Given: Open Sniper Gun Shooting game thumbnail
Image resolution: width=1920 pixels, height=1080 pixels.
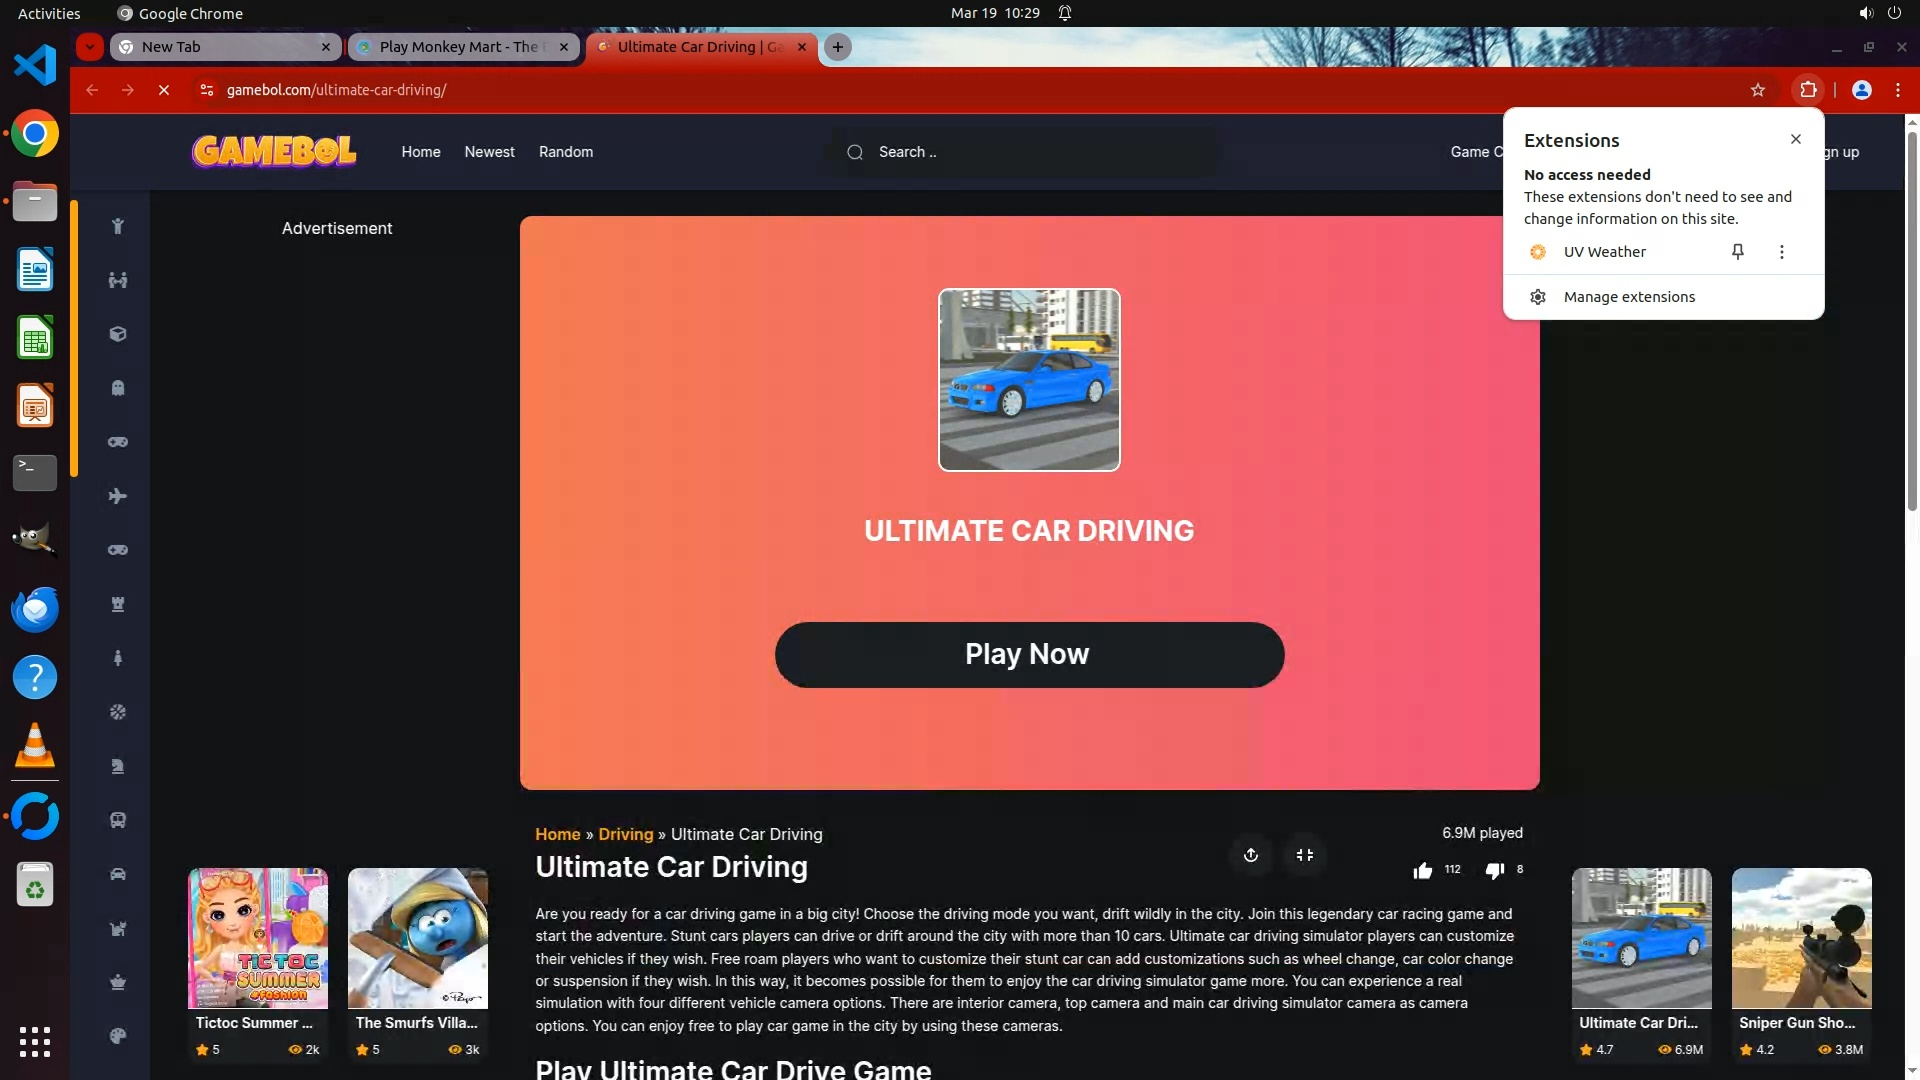Looking at the screenshot, I should (1801, 938).
